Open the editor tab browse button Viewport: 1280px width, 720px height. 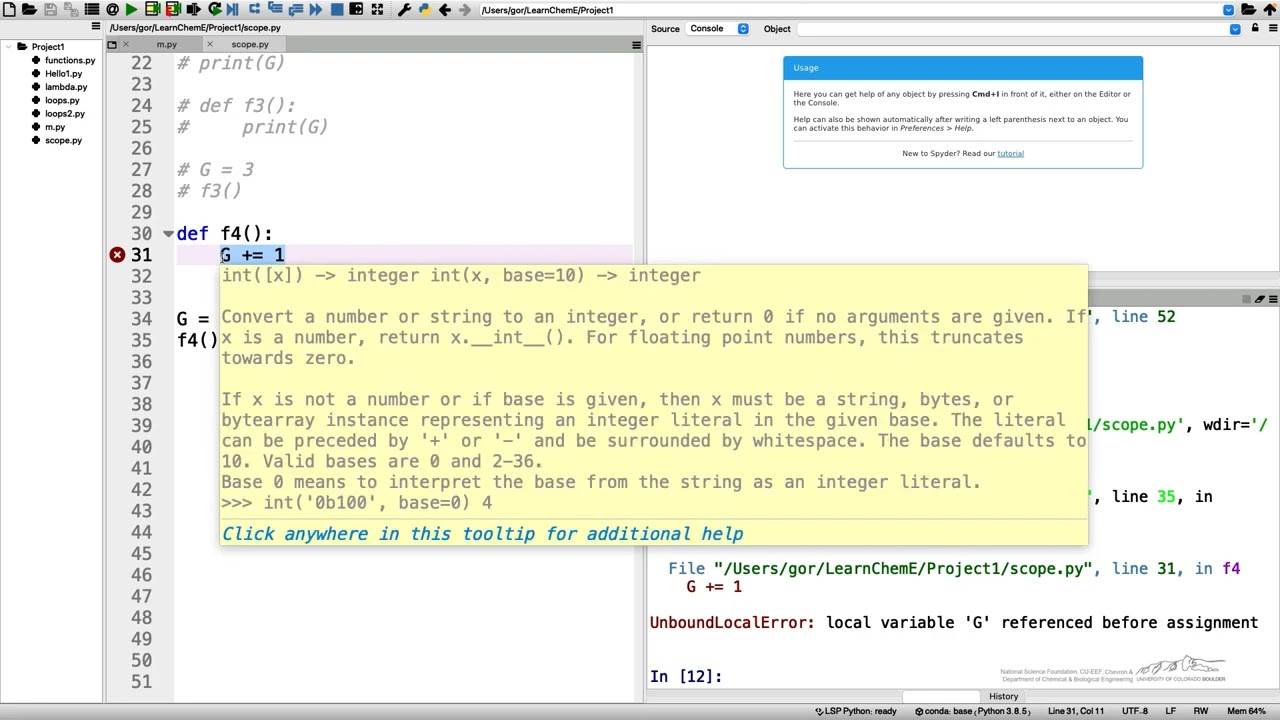pyautogui.click(x=112, y=45)
